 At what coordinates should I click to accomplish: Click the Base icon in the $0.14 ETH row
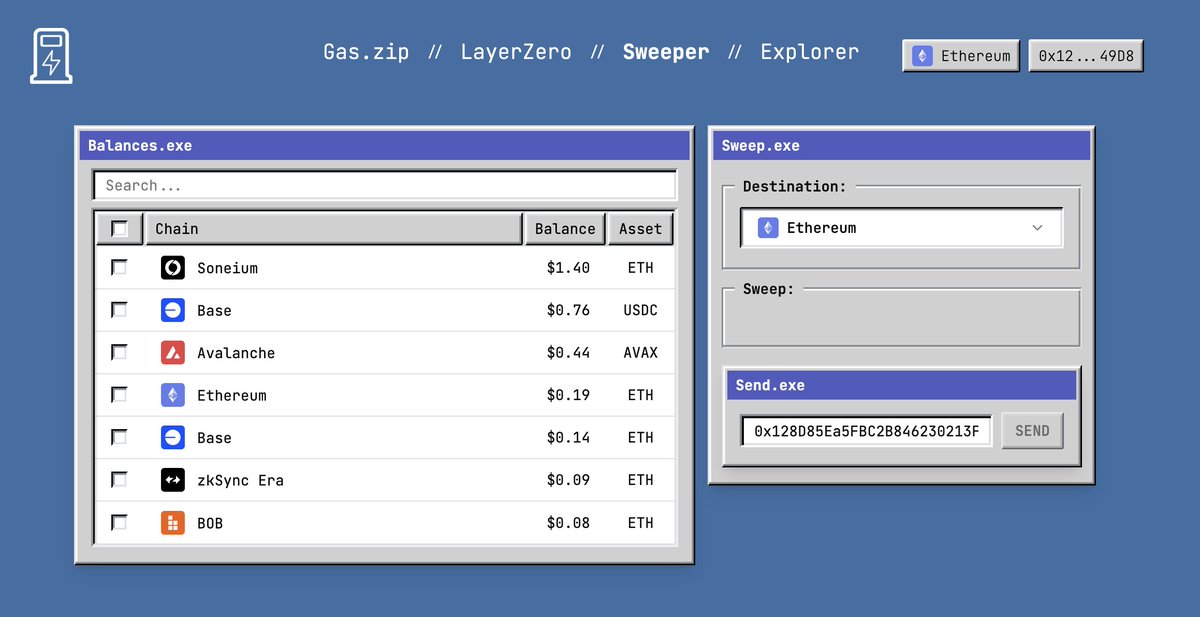[x=173, y=437]
